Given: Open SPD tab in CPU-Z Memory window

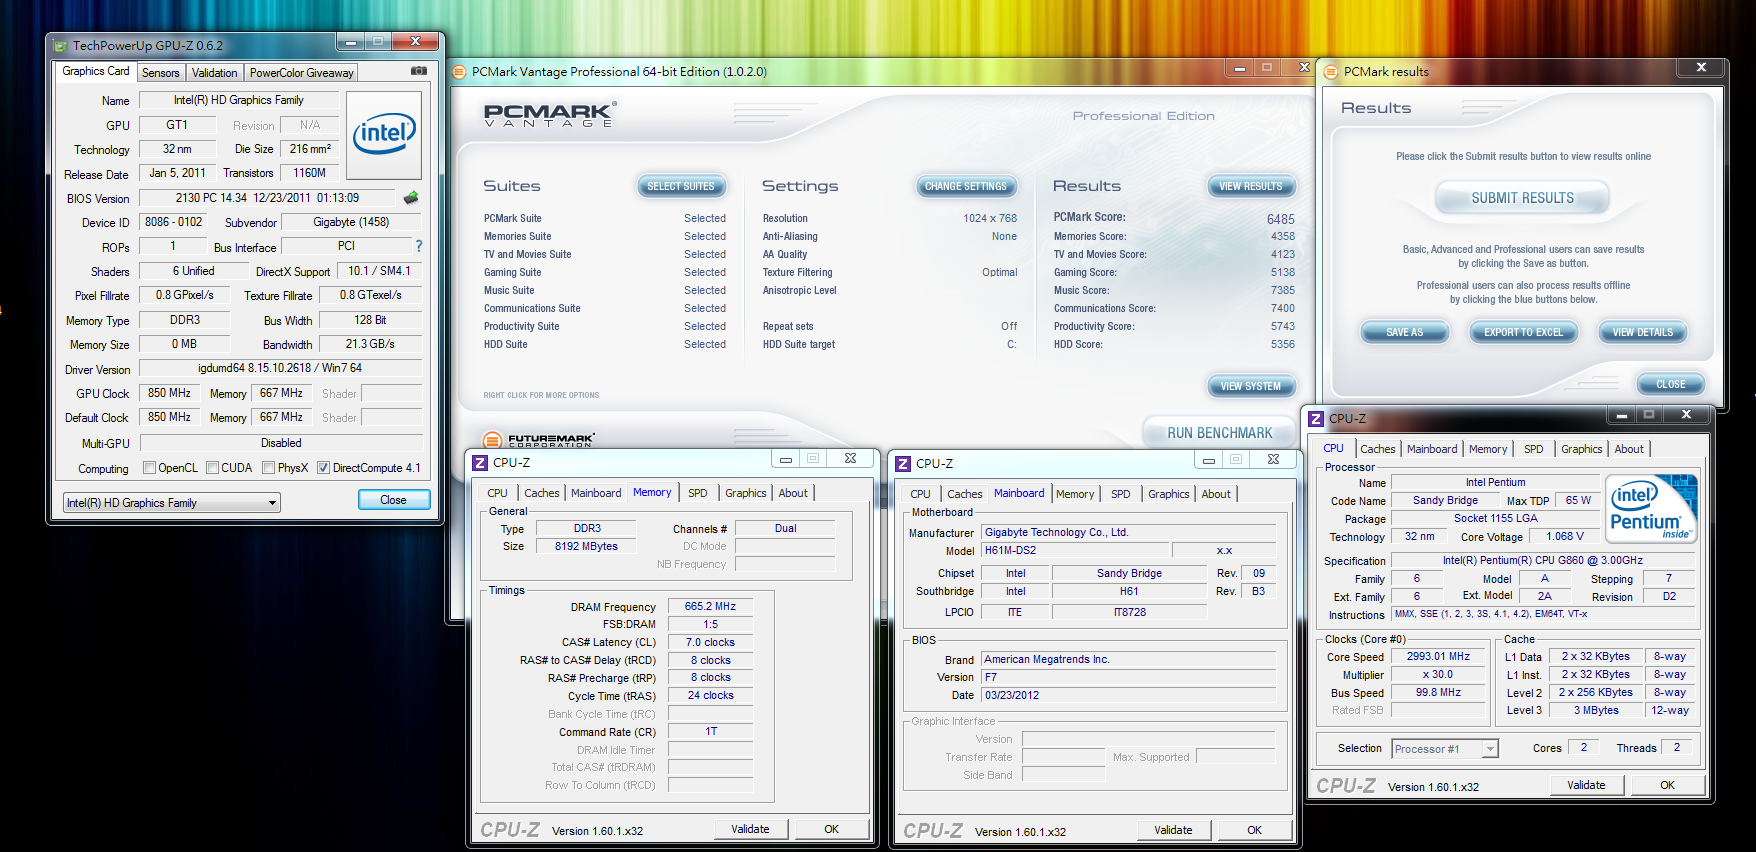Looking at the screenshot, I should pyautogui.click(x=698, y=493).
